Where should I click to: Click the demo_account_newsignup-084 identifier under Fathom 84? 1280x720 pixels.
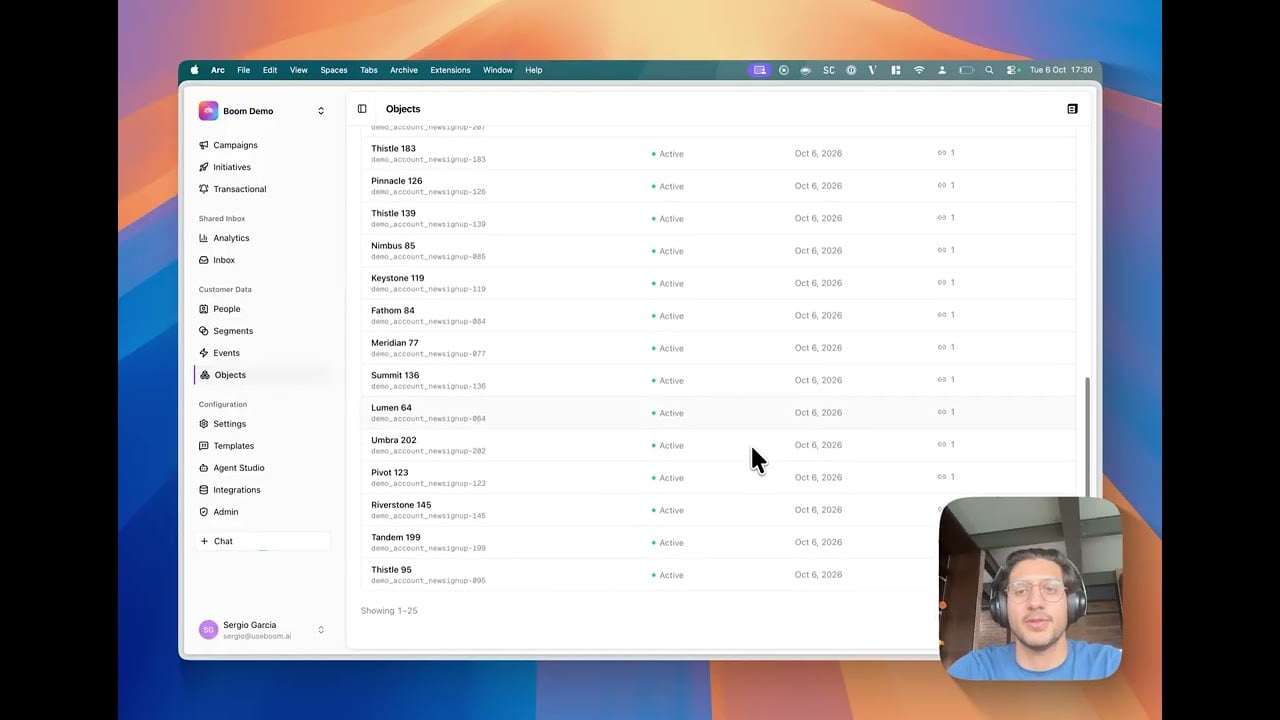click(x=428, y=322)
